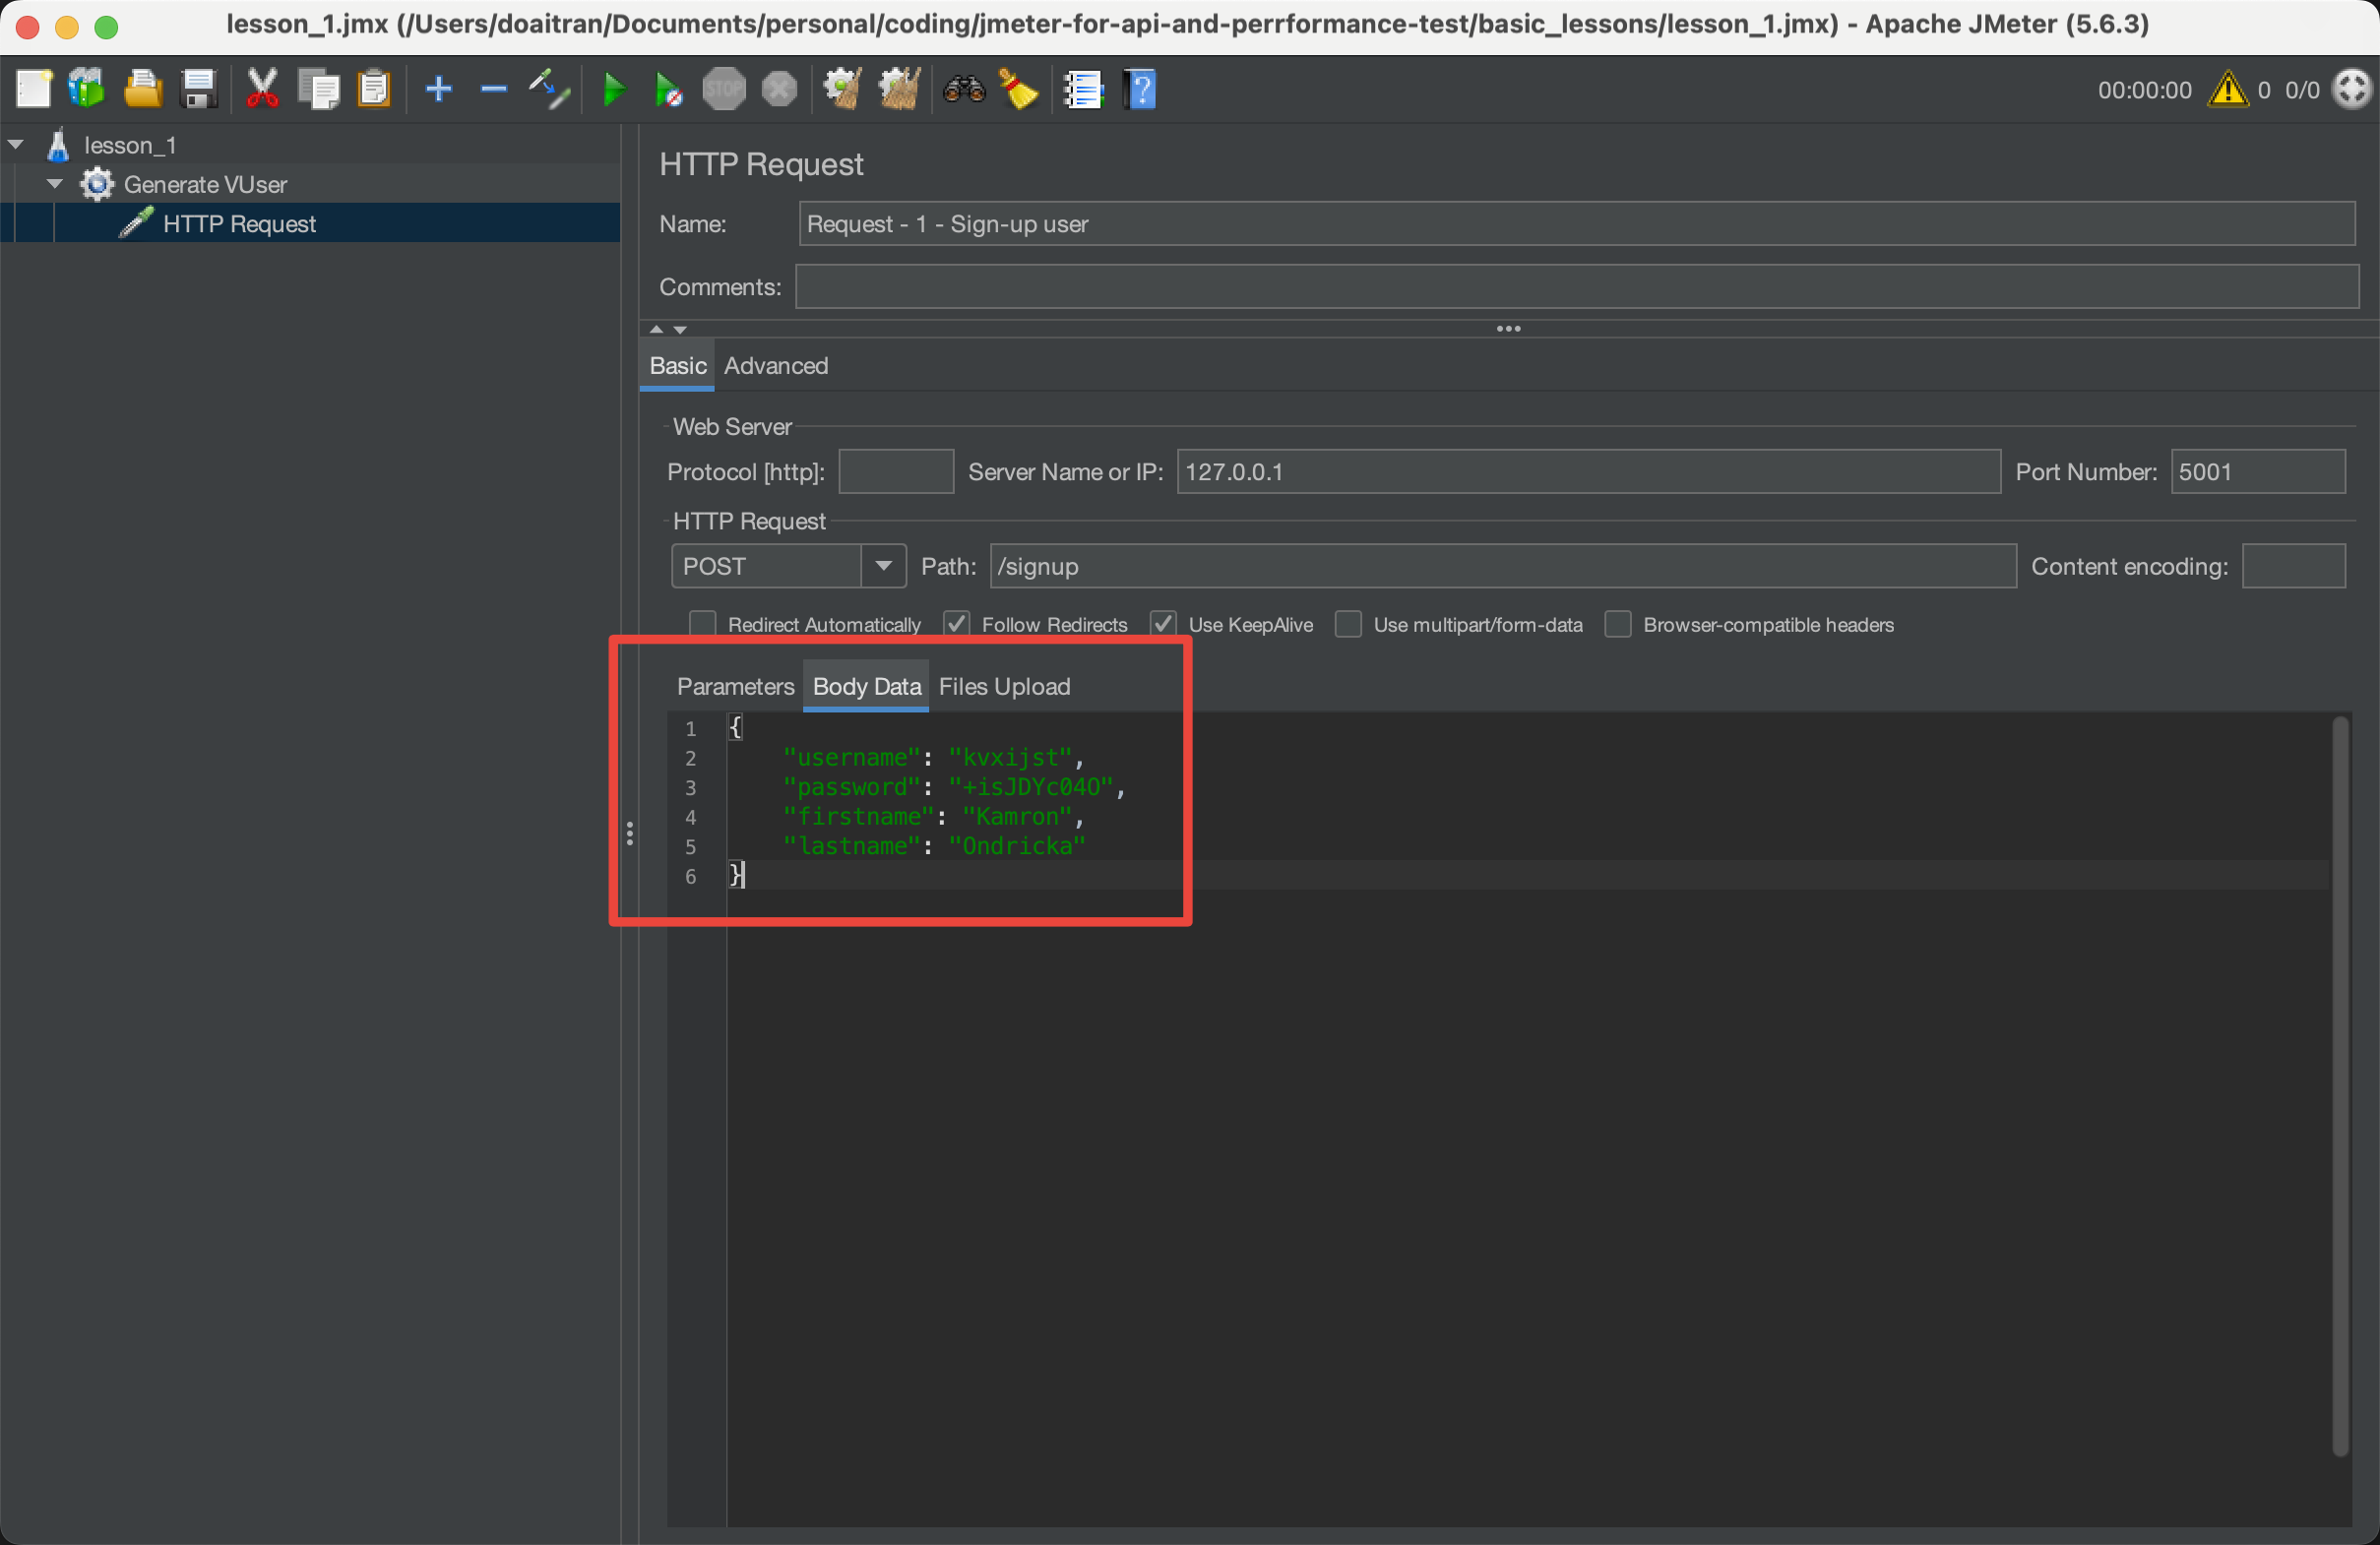Image resolution: width=2380 pixels, height=1545 pixels.
Task: Click the Stop test icon
Action: tap(724, 89)
